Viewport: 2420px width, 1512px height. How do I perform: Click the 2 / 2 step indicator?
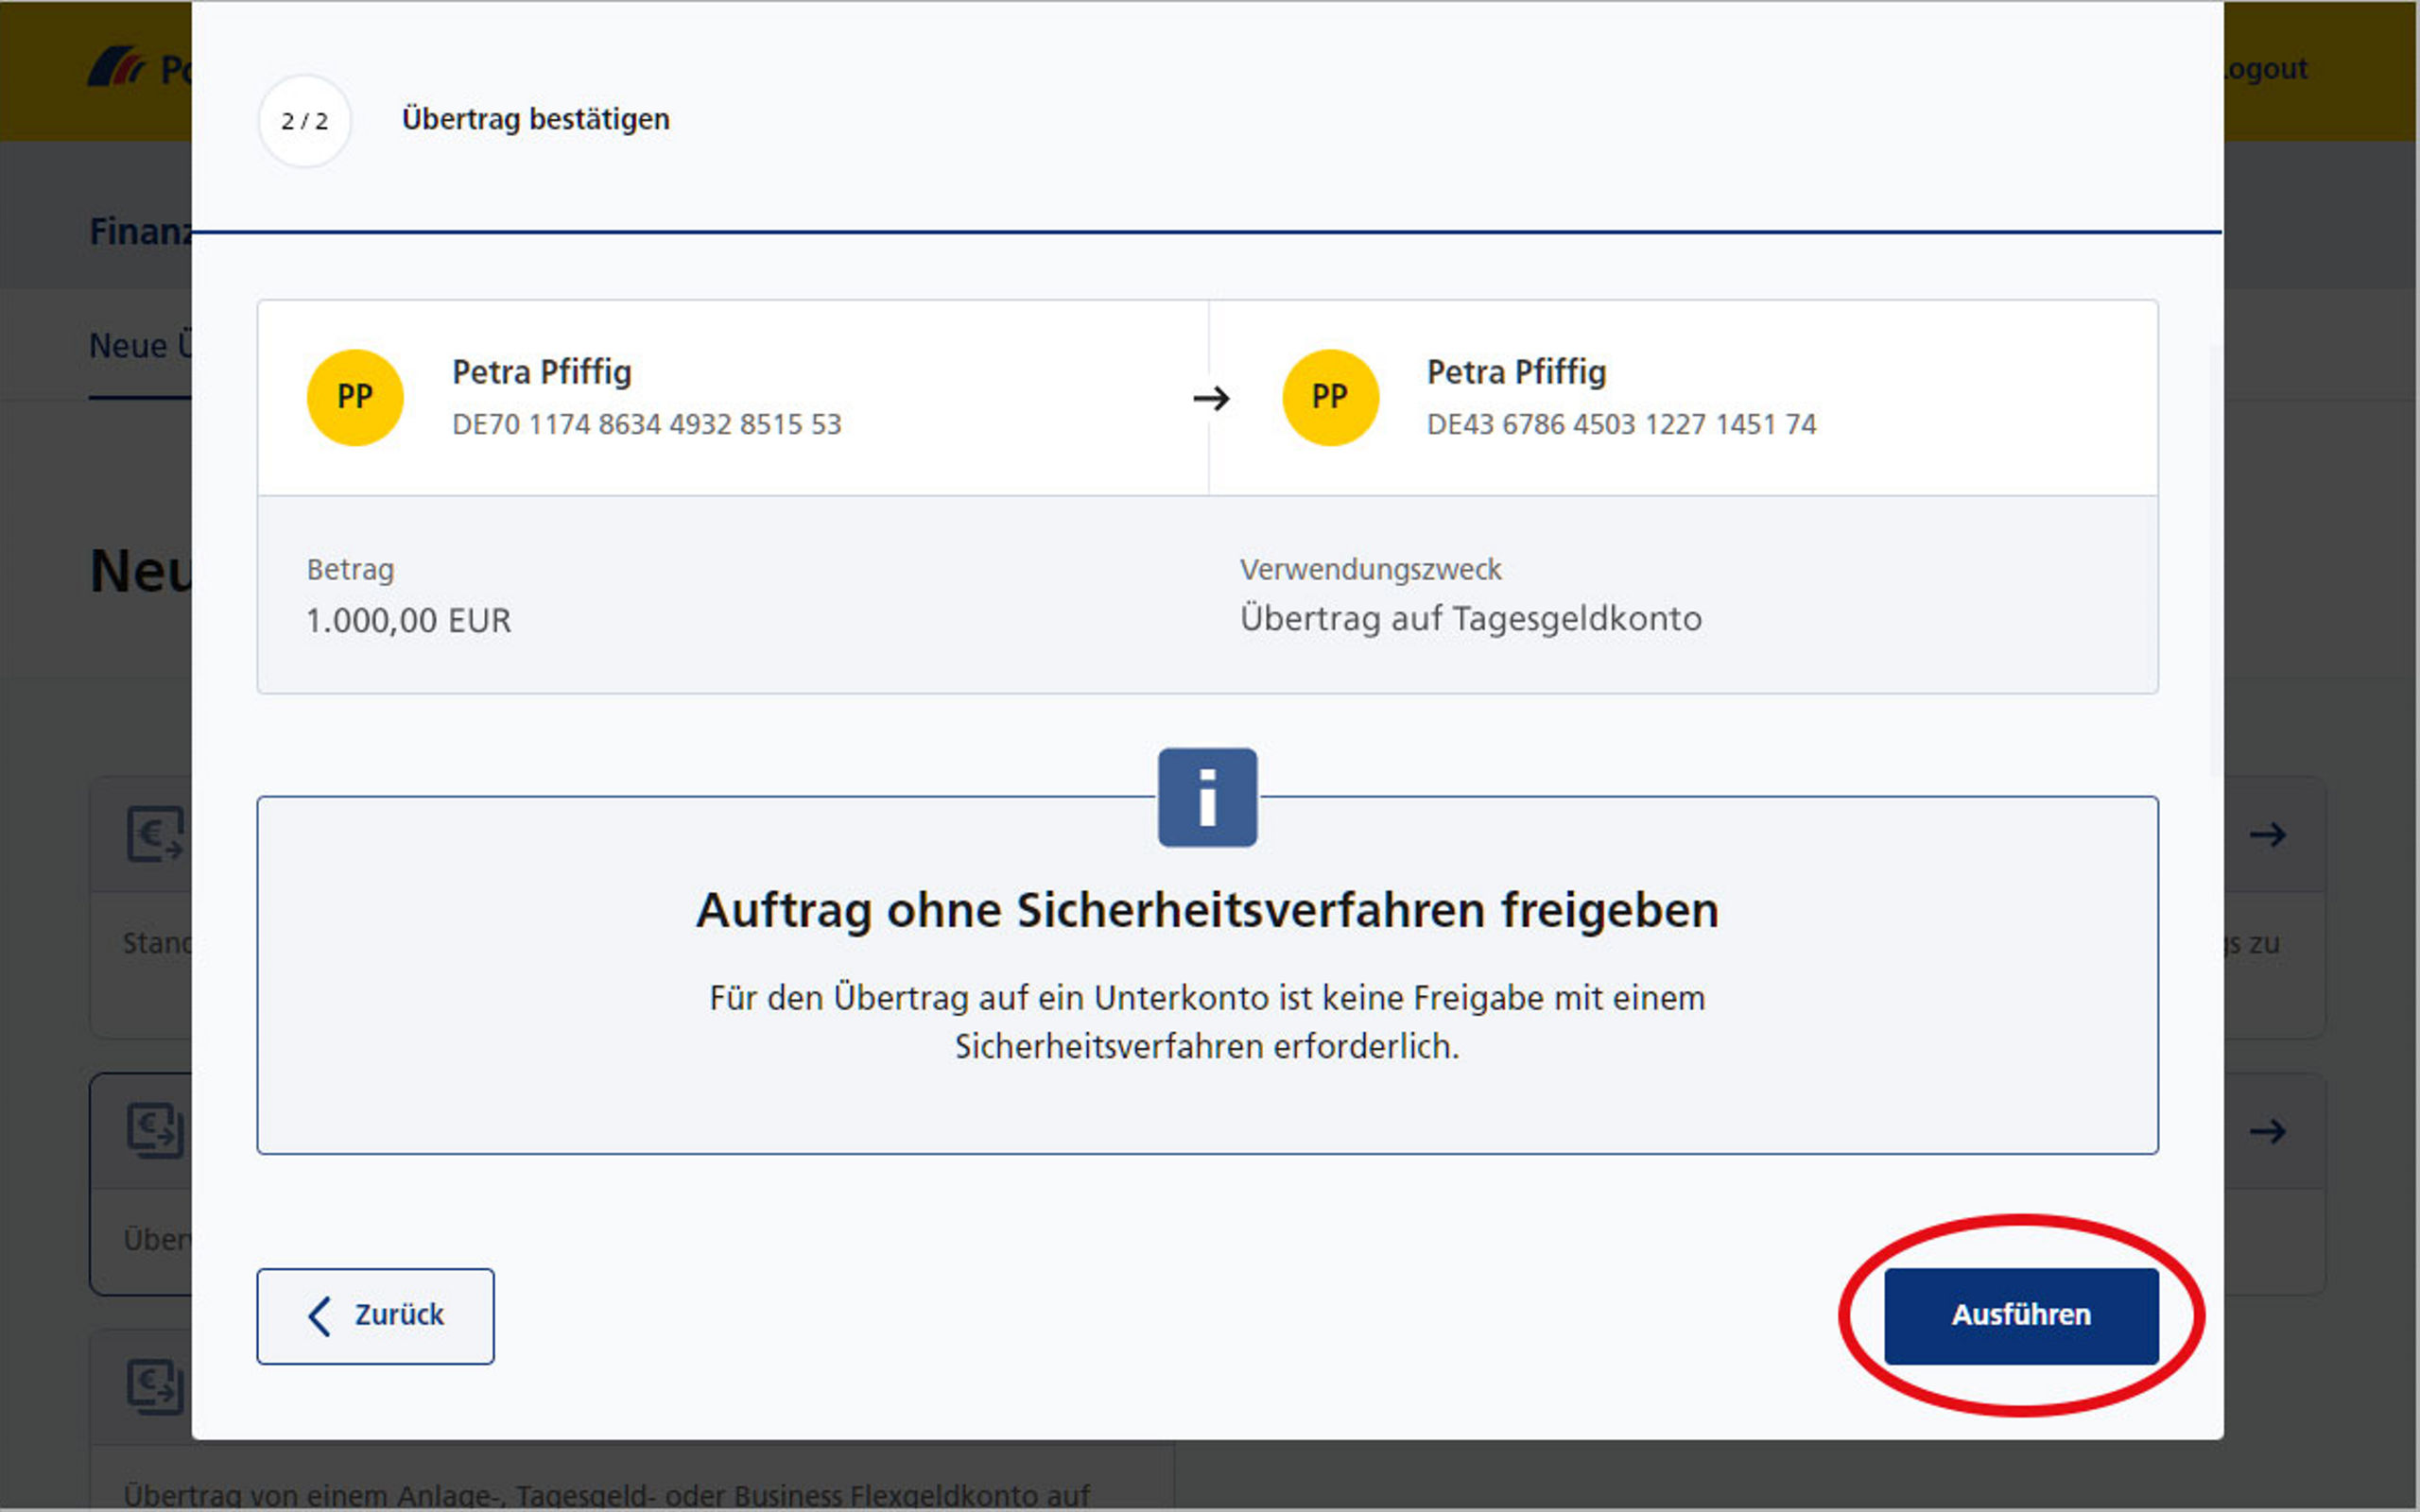pos(305,121)
